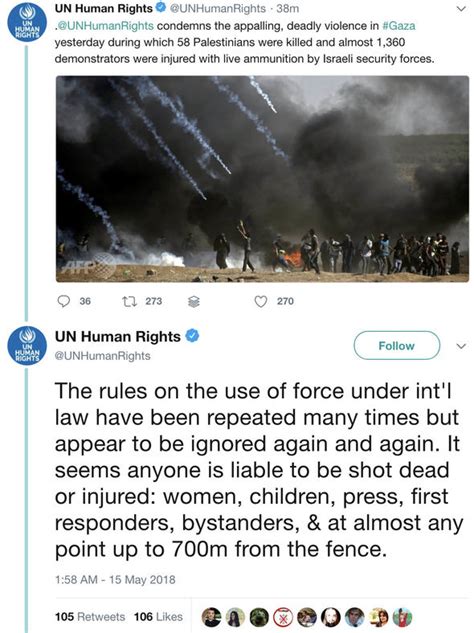Open the 1:58 AM - 15 May 2018 timestamp

coord(115,580)
